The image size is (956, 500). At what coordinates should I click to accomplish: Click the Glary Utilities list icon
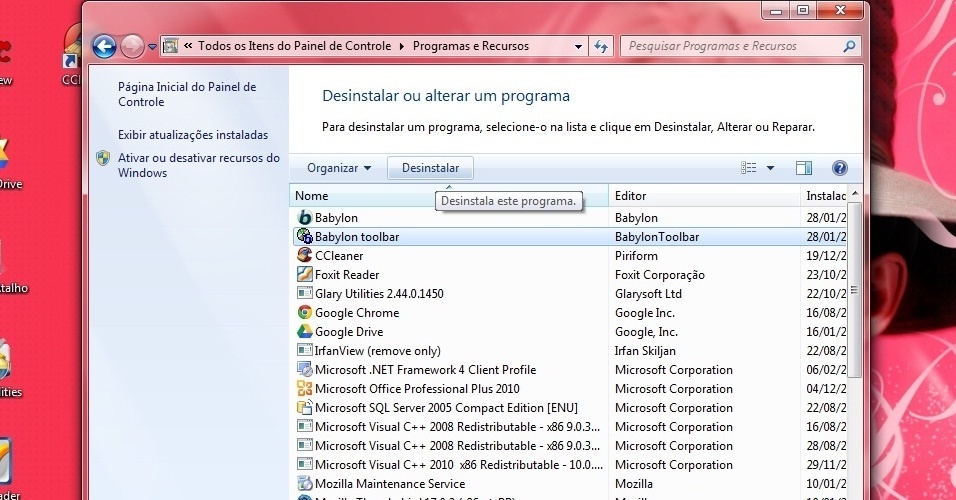tap(304, 293)
